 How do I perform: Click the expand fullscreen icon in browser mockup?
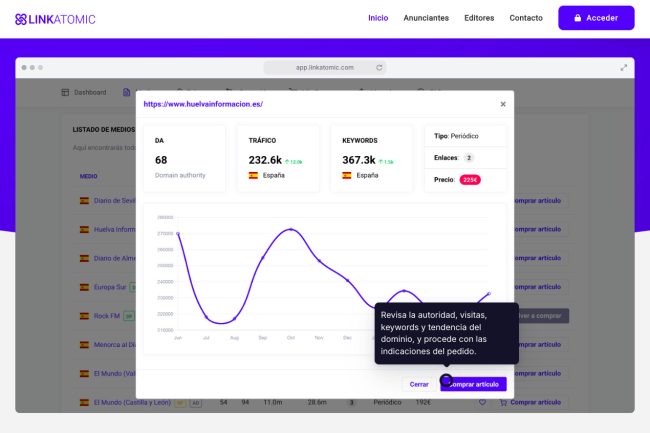point(624,68)
